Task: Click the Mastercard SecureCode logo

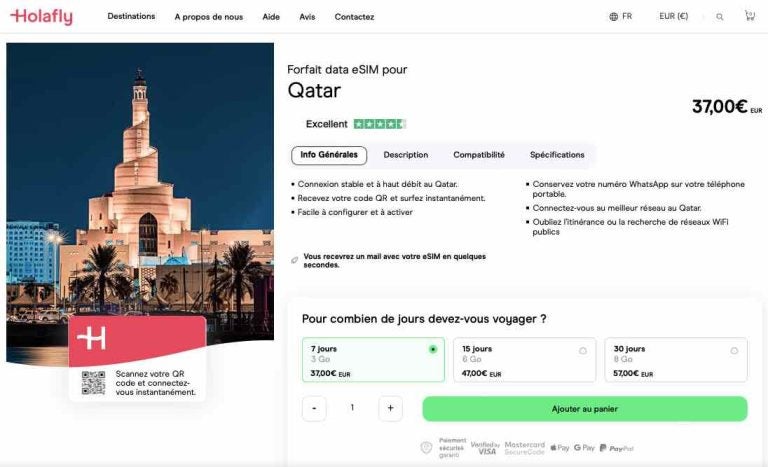Action: click(525, 448)
